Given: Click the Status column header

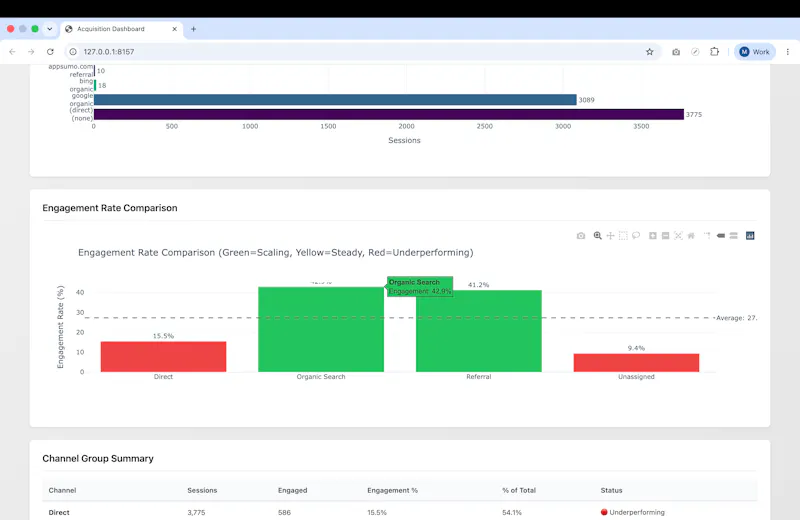Looking at the screenshot, I should [x=611, y=490].
